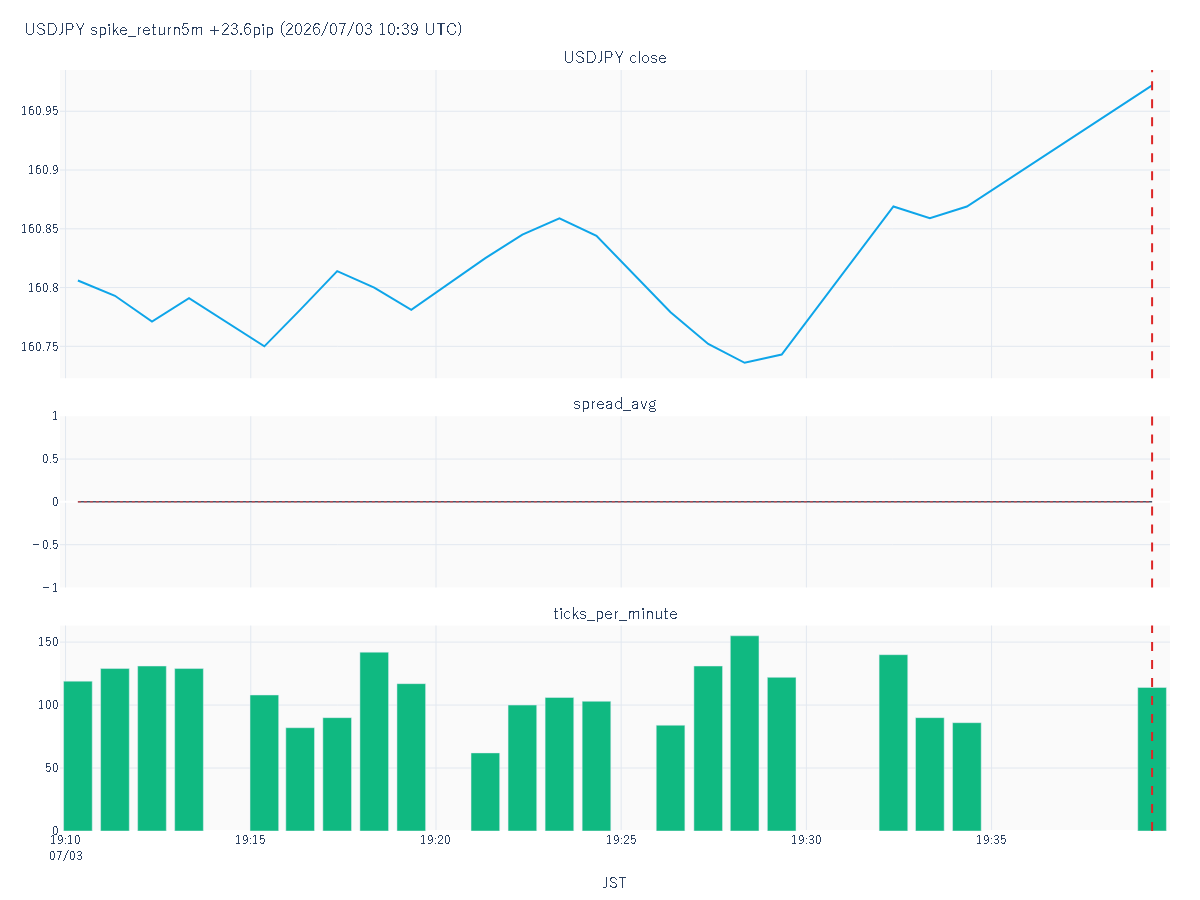
Task: Click the 150 label on the ticks axis
Action: [48, 642]
